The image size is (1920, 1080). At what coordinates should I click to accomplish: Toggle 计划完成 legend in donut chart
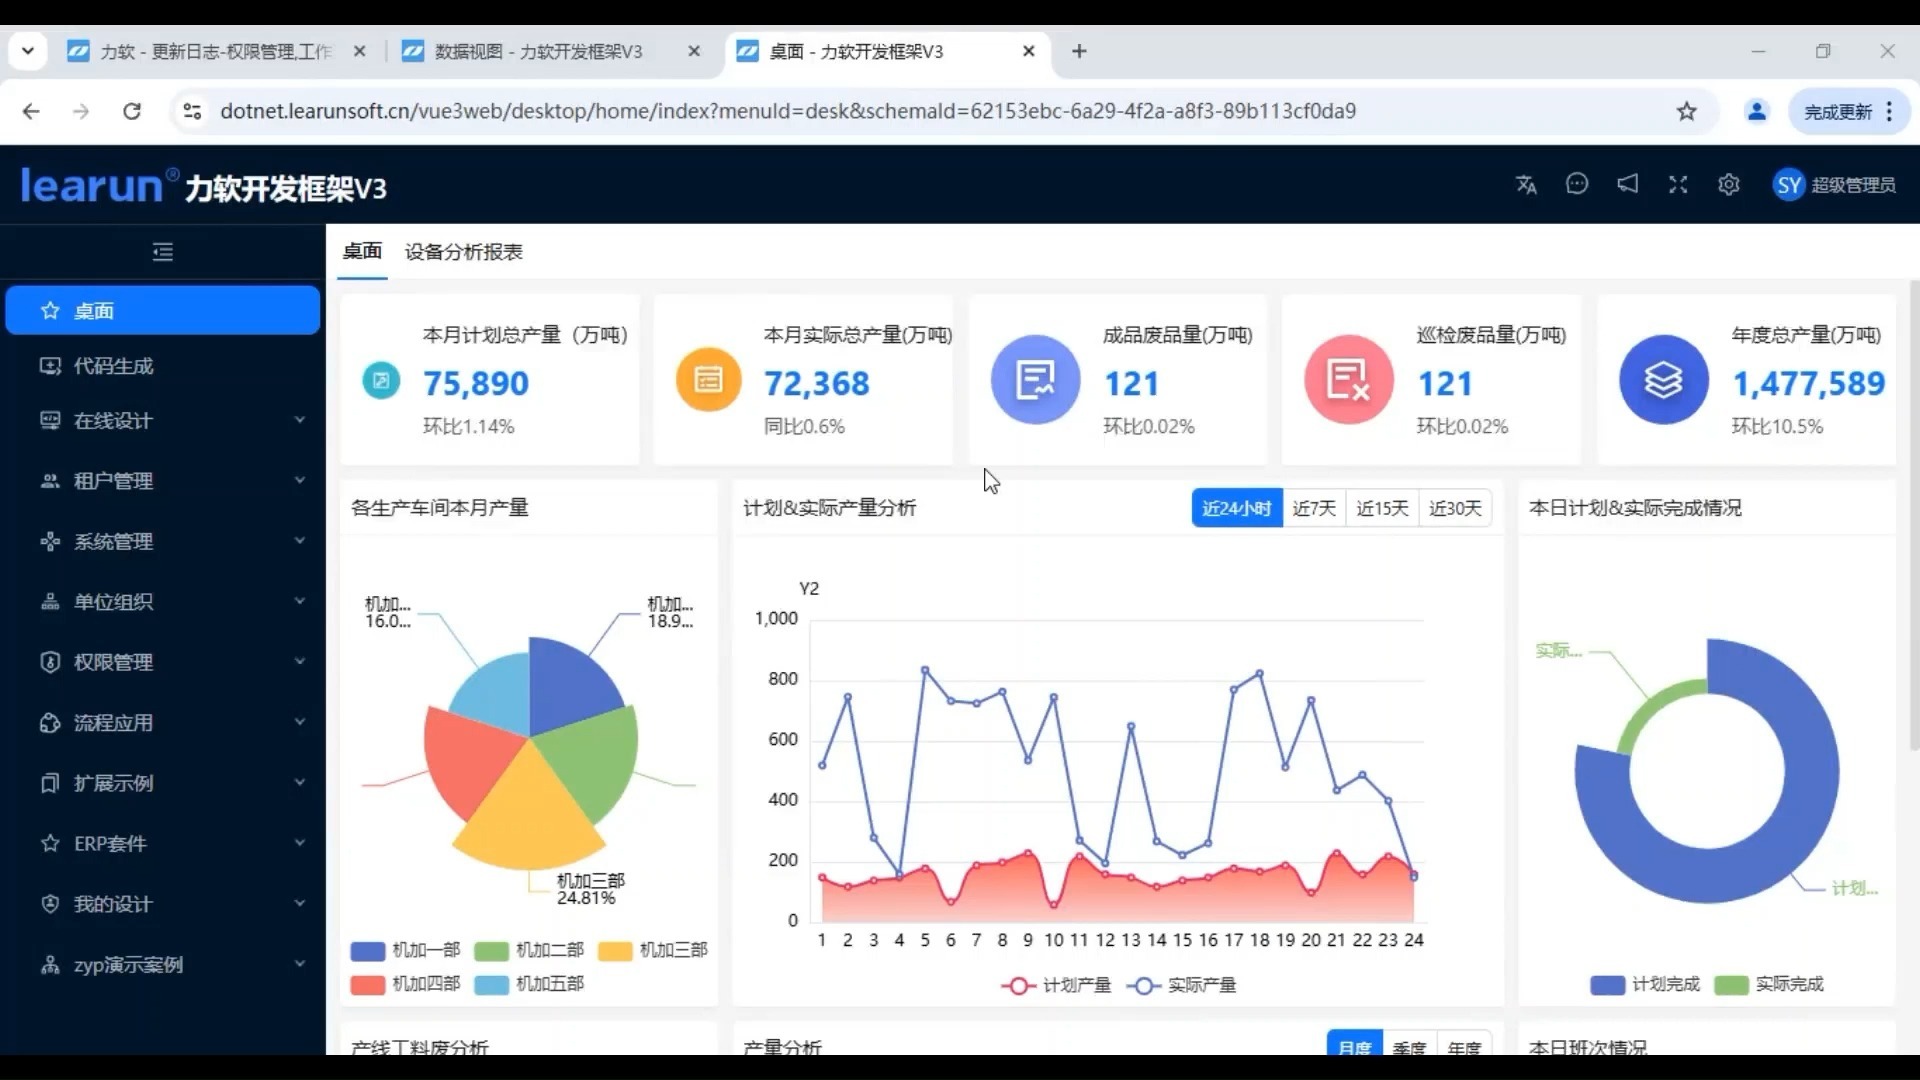click(1645, 985)
